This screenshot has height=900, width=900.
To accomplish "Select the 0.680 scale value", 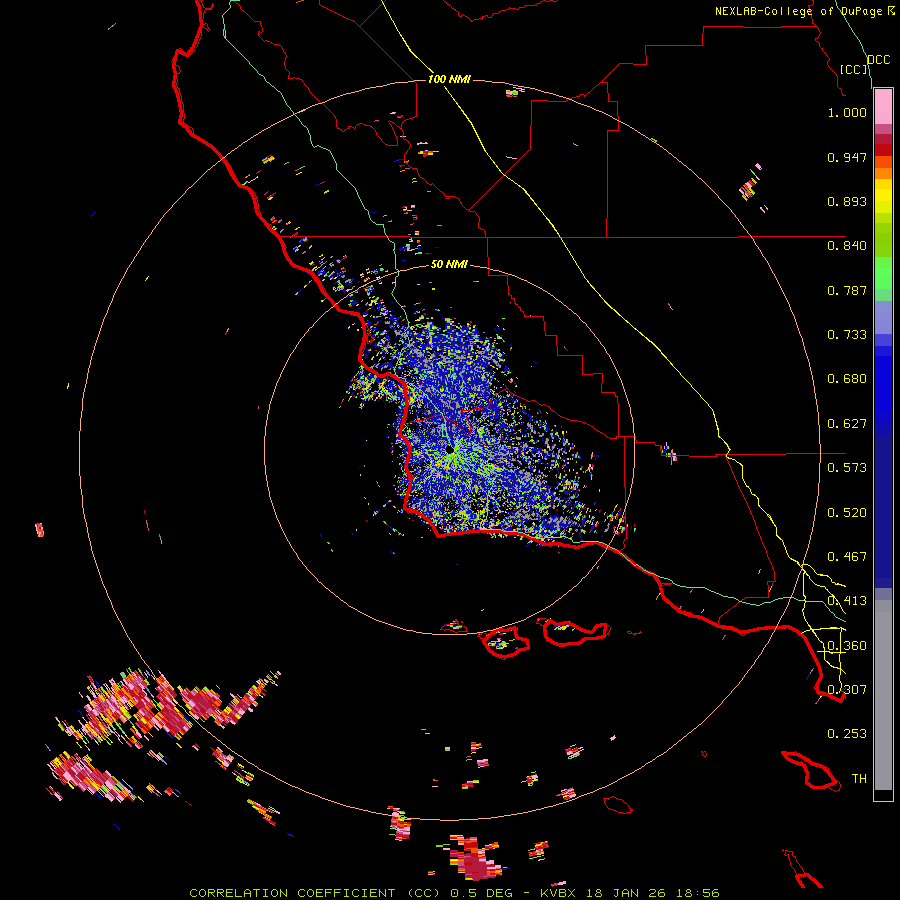I will [847, 379].
